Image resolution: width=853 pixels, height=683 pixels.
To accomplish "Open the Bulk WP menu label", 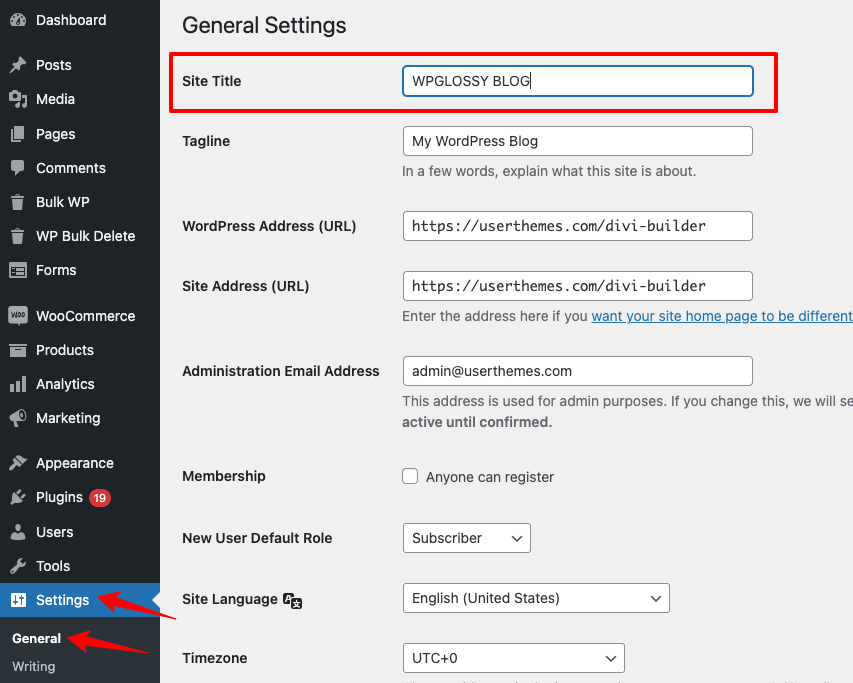I will point(63,202).
